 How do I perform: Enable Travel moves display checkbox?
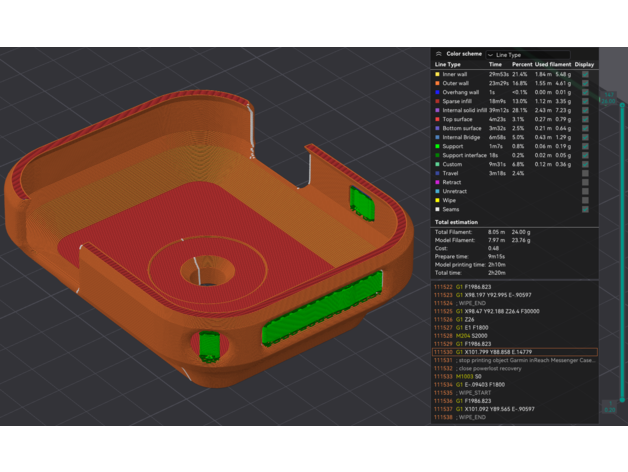[585, 173]
